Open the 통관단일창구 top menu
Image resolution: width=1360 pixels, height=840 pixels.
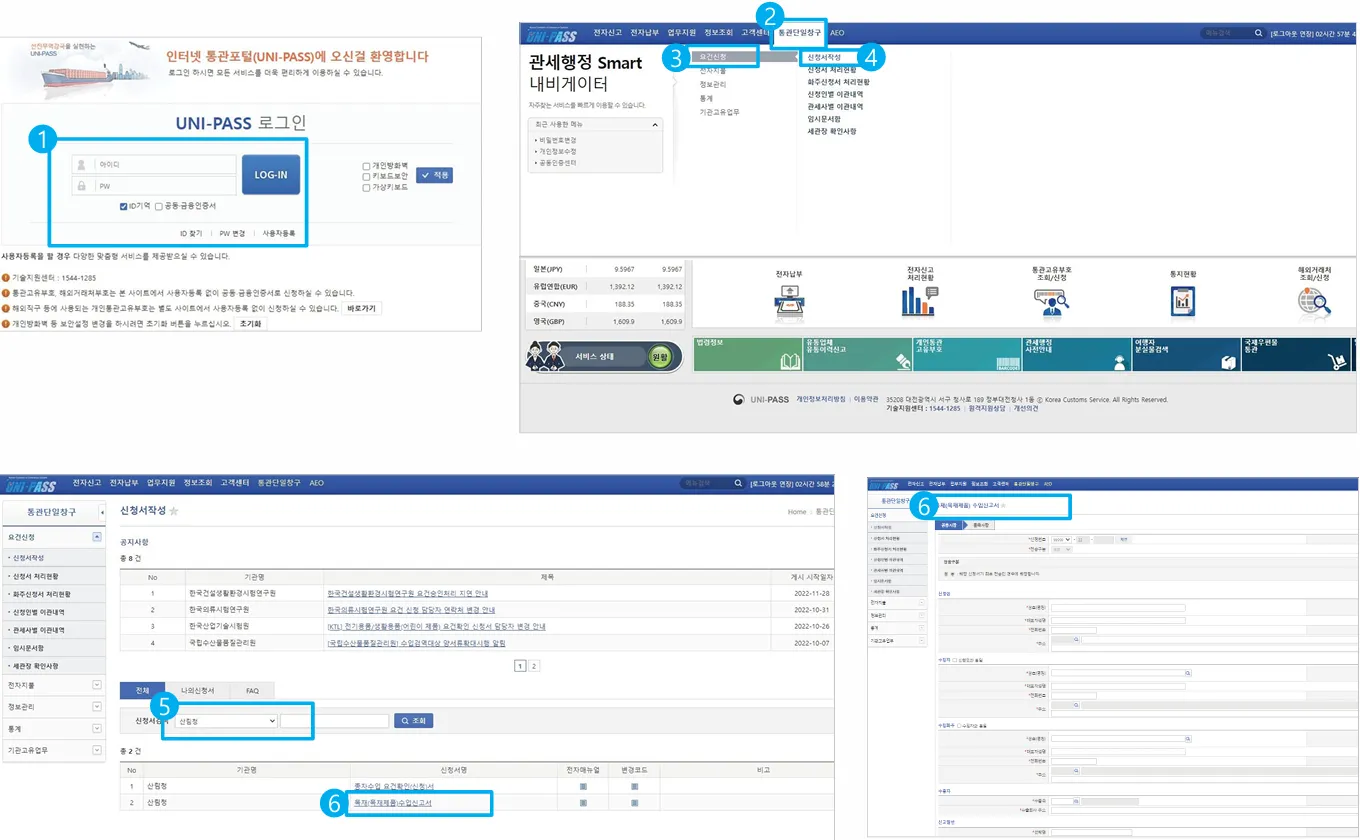click(799, 33)
